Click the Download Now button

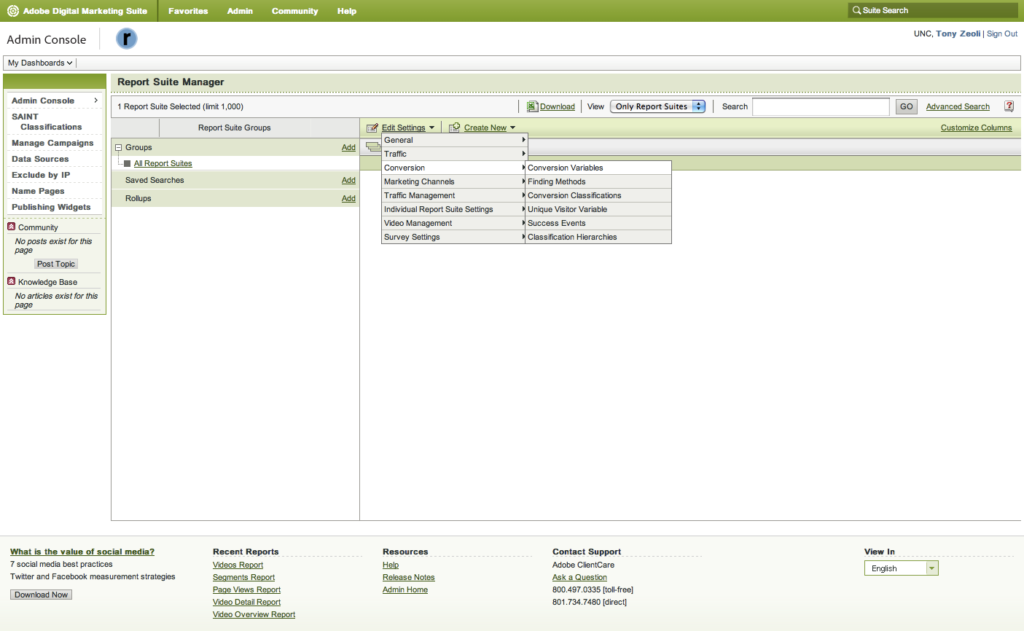41,594
